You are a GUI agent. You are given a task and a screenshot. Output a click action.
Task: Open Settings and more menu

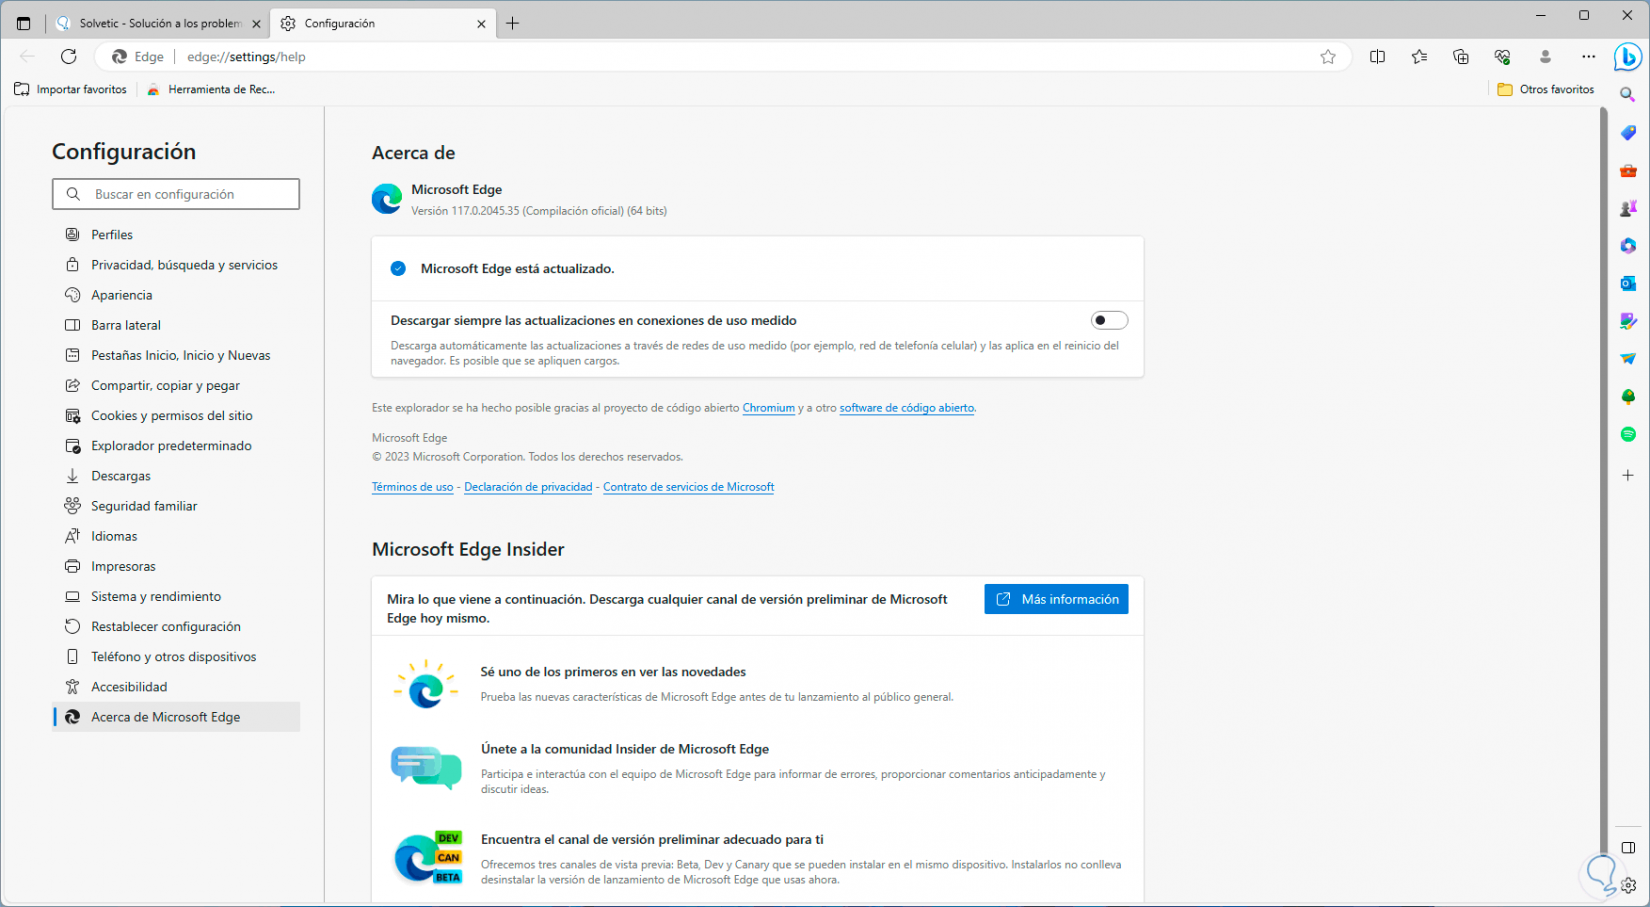click(x=1588, y=57)
